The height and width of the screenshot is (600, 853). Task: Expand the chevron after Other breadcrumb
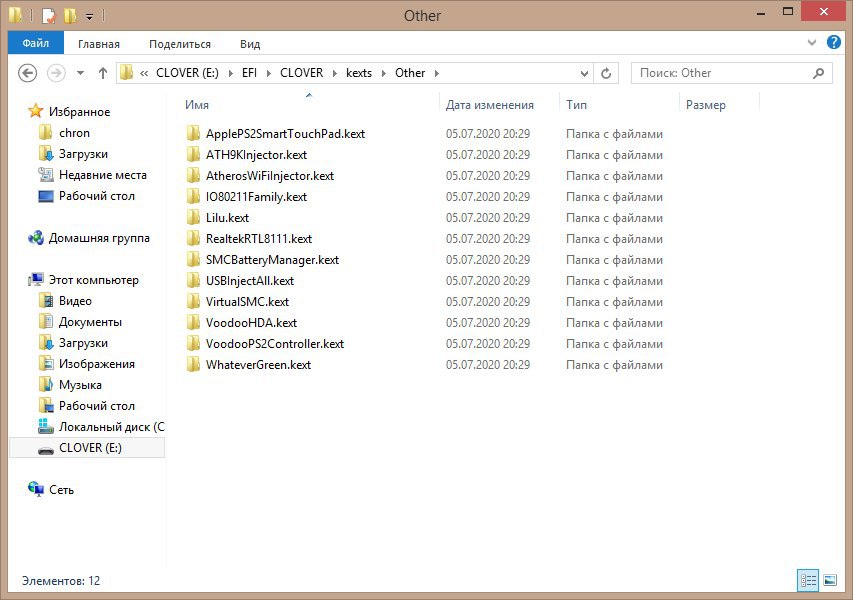click(x=436, y=73)
